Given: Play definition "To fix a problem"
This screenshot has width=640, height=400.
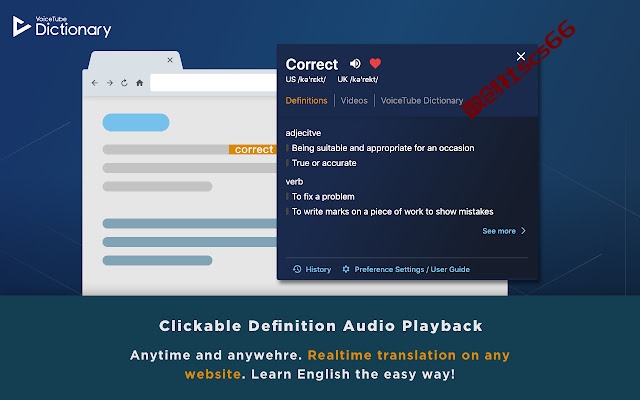Looking at the screenshot, I should point(323,197).
